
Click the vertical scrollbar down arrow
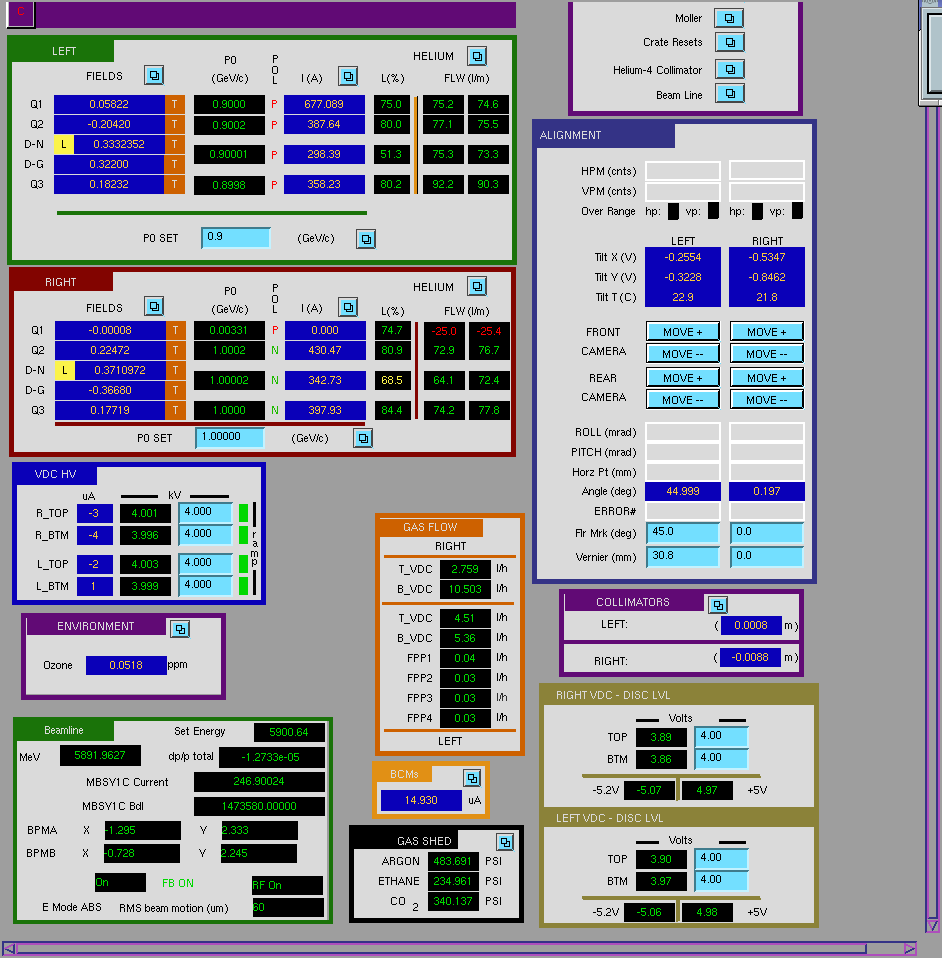pos(932,926)
